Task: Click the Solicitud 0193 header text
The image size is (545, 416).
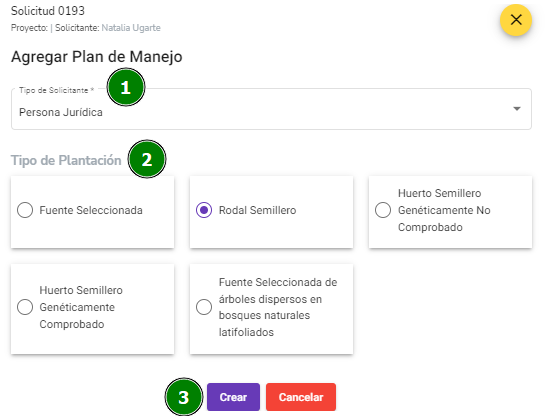Action: click(x=48, y=11)
